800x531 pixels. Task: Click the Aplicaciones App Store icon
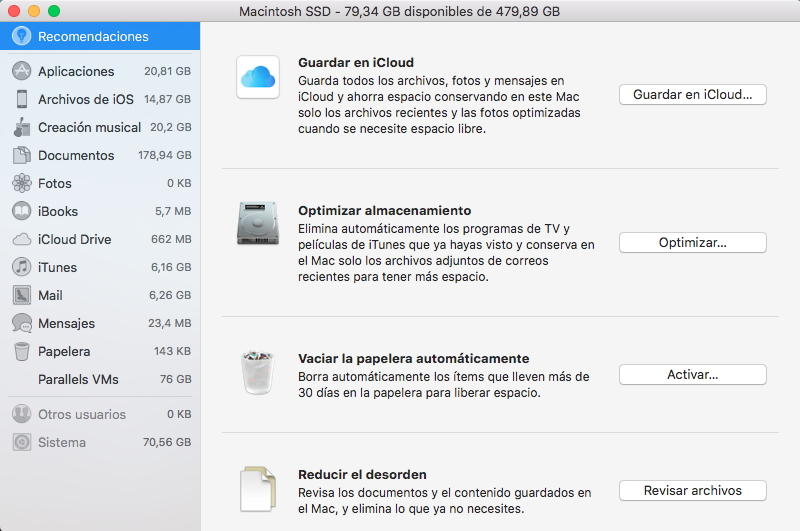tap(21, 71)
